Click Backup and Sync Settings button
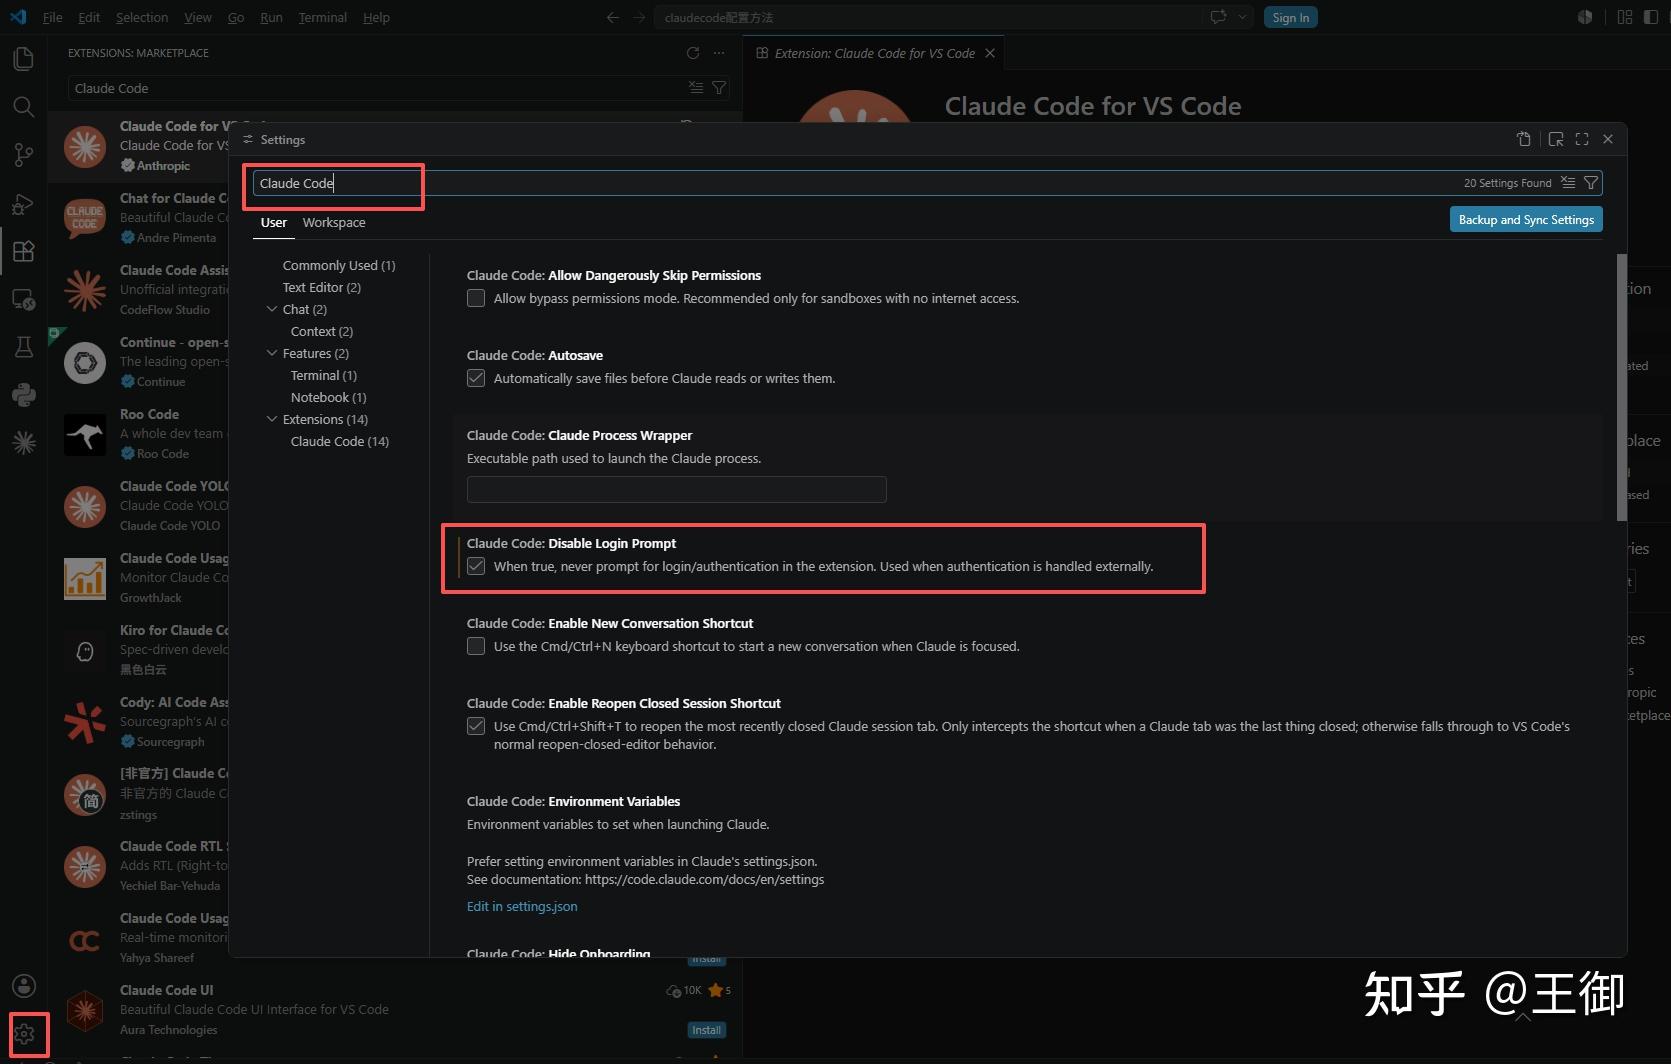Viewport: 1671px width, 1064px height. (x=1526, y=220)
